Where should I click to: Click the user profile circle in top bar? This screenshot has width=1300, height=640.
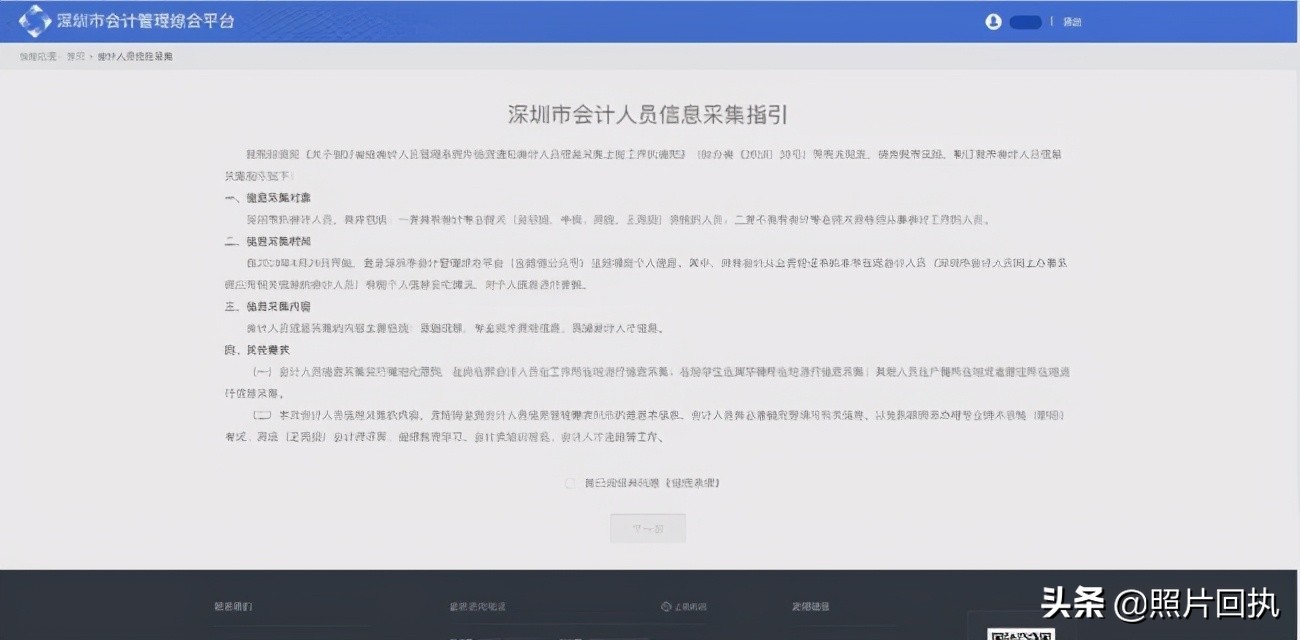[993, 21]
